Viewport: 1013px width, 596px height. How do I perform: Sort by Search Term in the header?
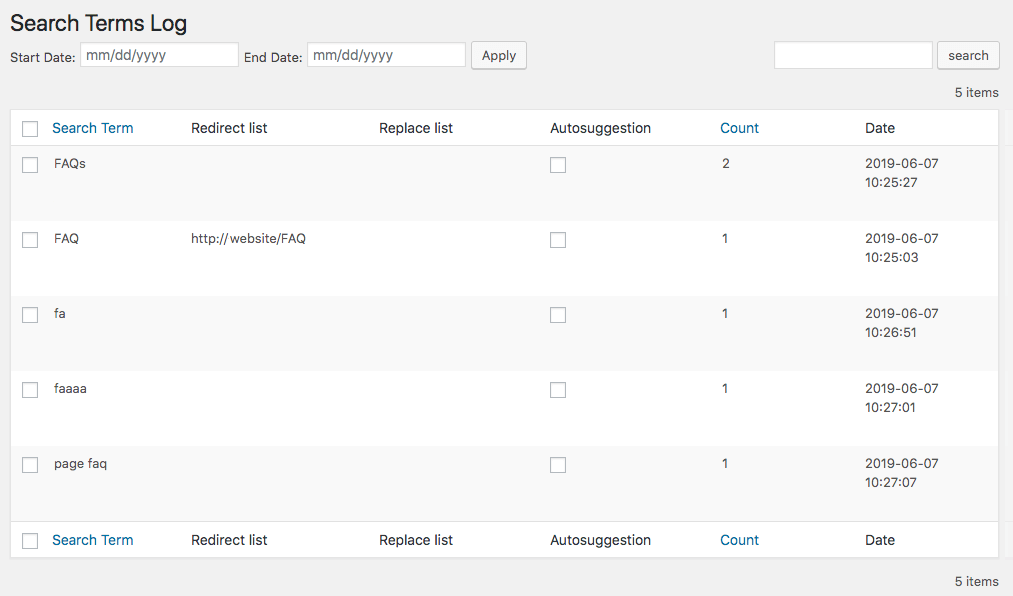(x=92, y=128)
